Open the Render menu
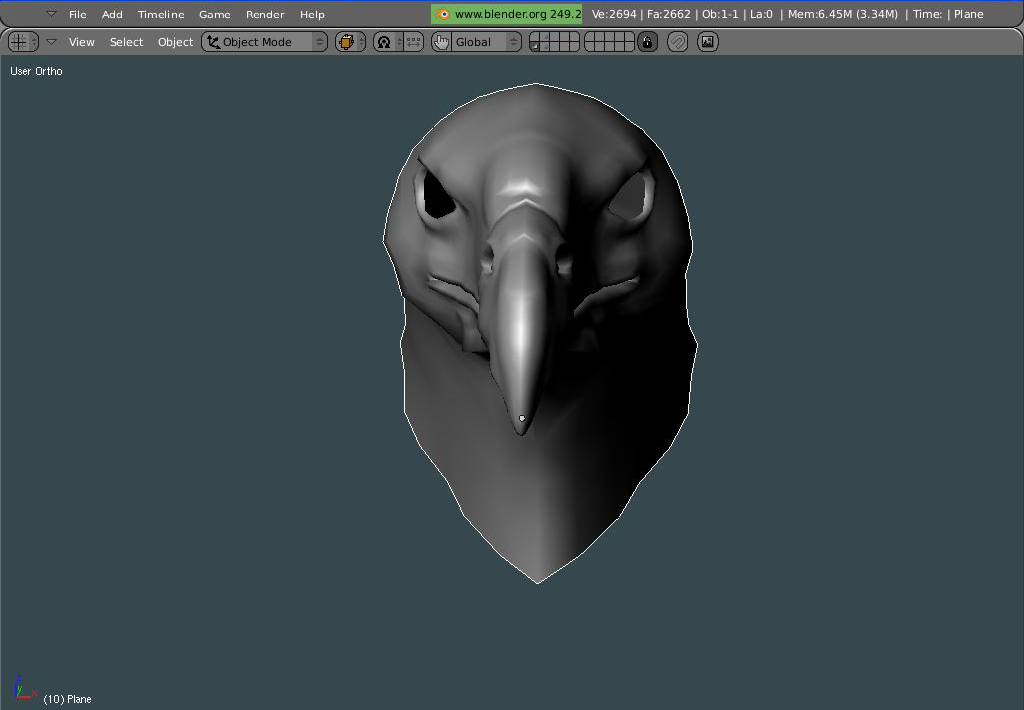The width and height of the screenshot is (1024, 710). (265, 14)
